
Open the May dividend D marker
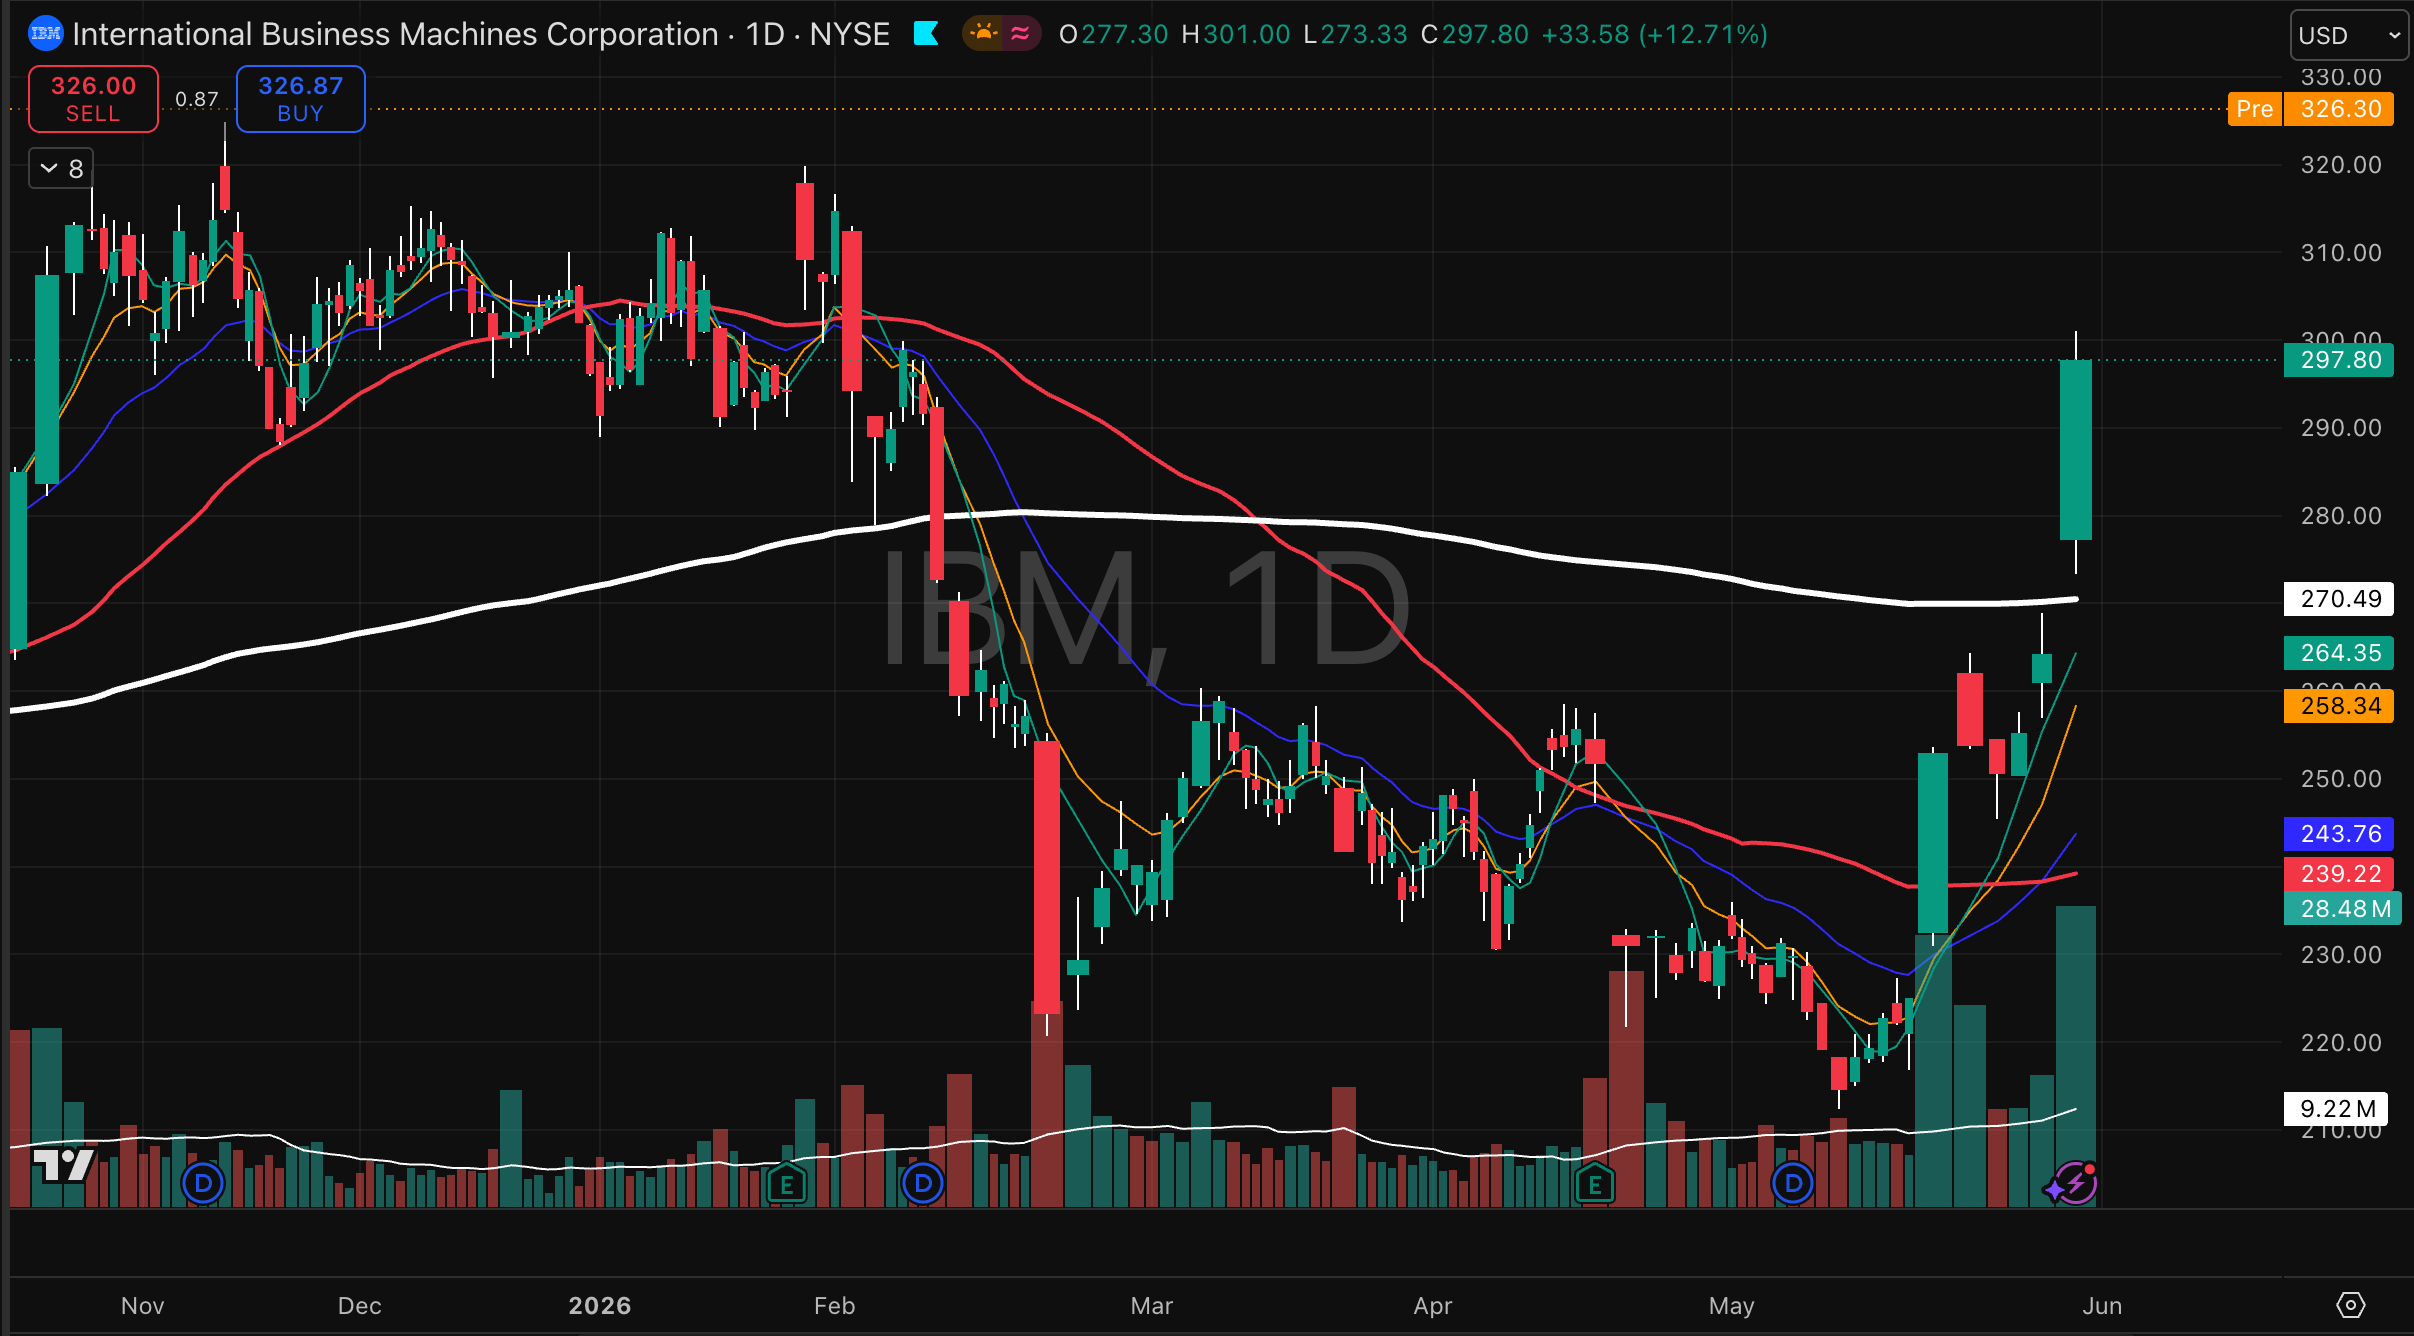coord(1793,1184)
